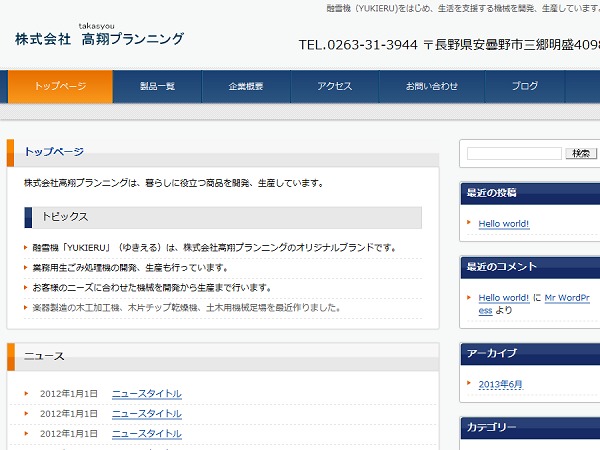Open the 2013年6月 archive link
The height and width of the screenshot is (450, 600).
[500, 384]
